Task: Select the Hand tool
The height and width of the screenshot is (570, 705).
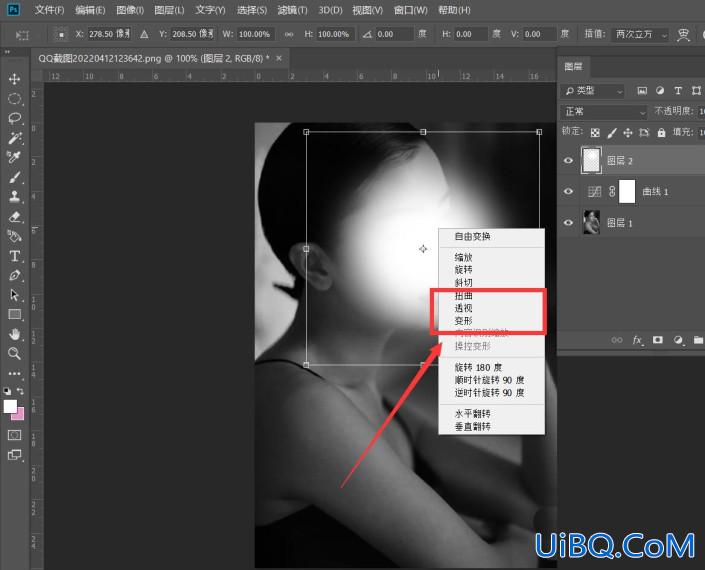Action: (14, 334)
